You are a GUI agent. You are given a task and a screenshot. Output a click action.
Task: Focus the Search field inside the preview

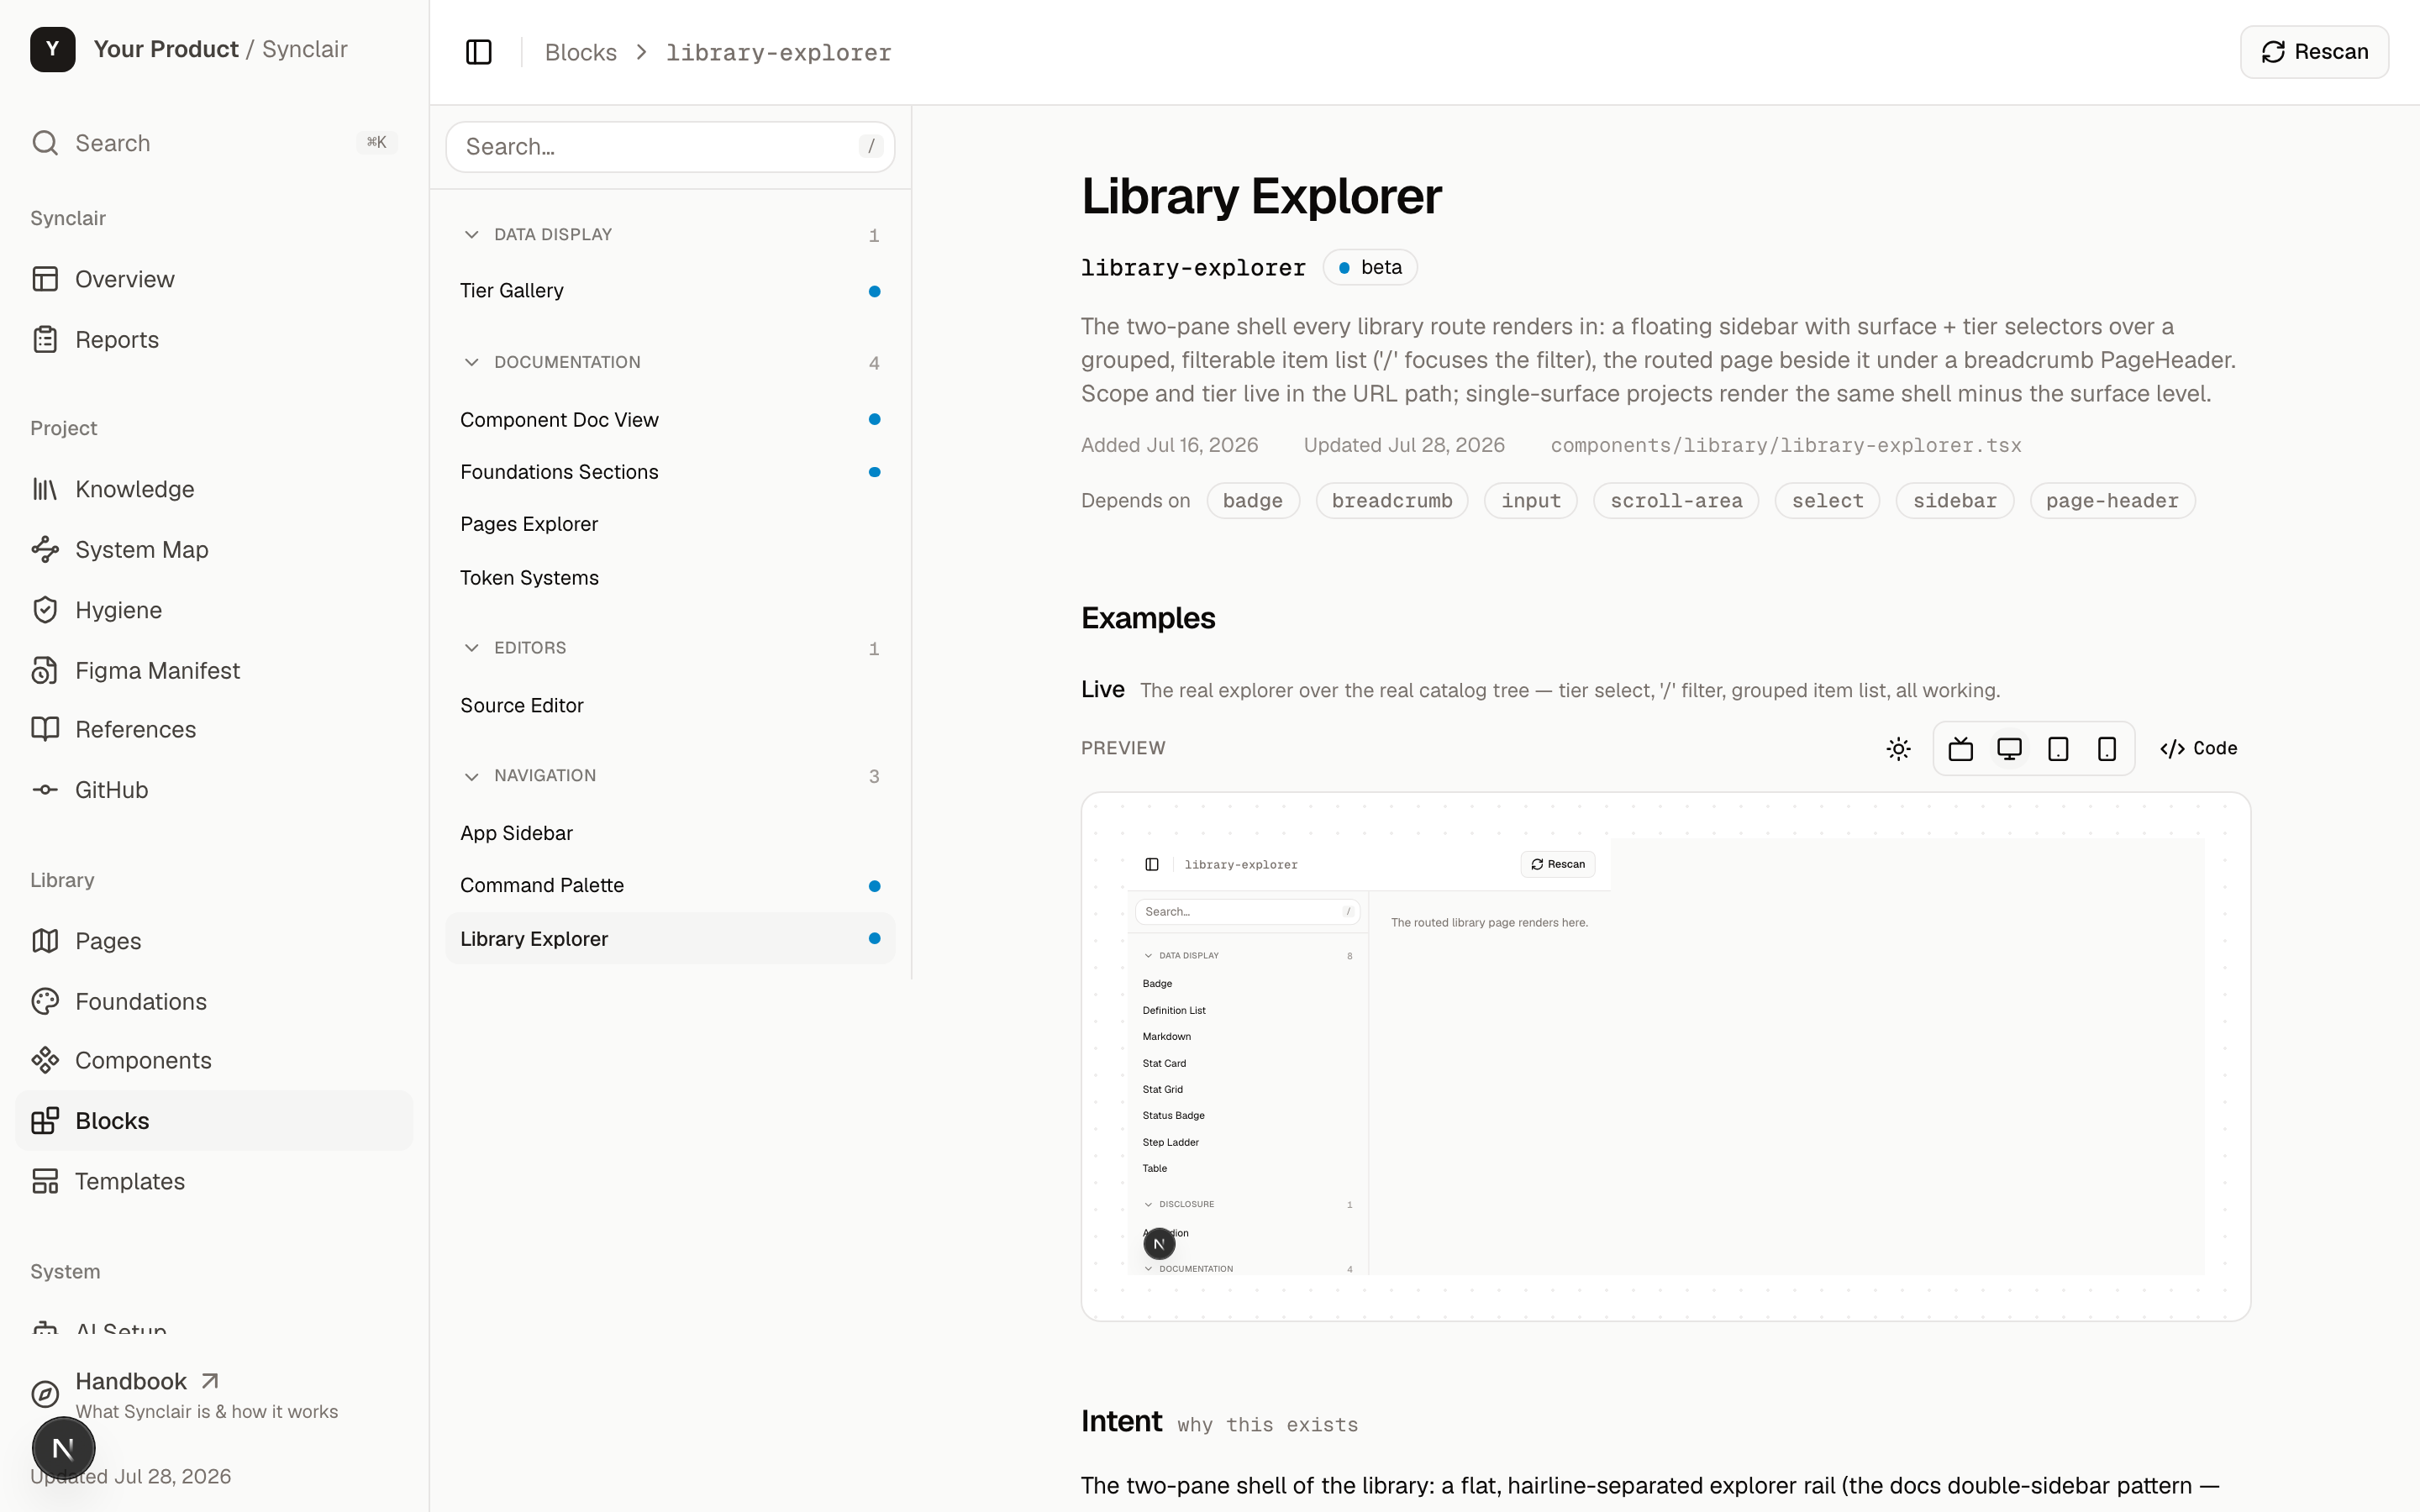[x=1247, y=912]
